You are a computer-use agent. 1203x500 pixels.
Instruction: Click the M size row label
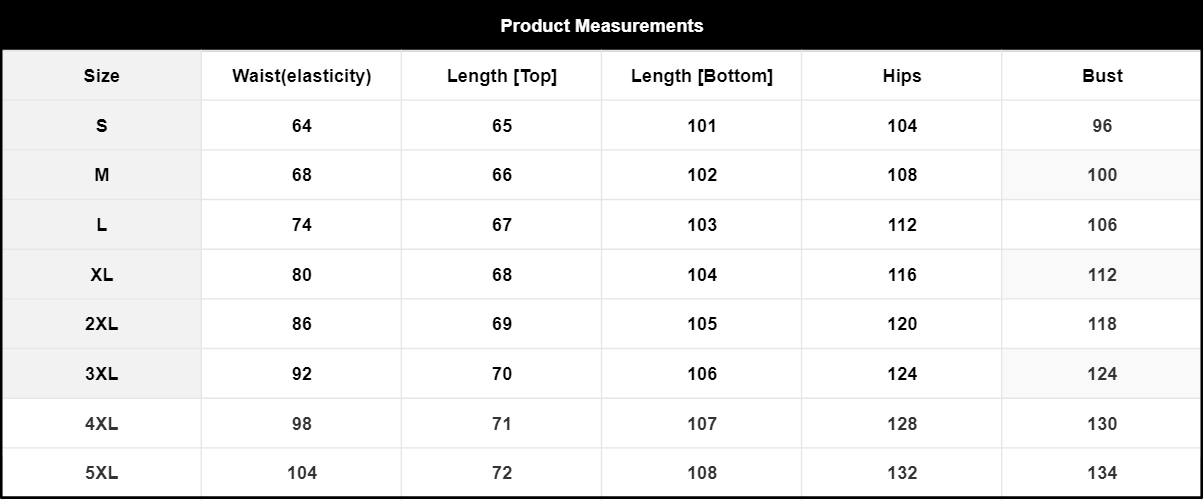point(101,175)
